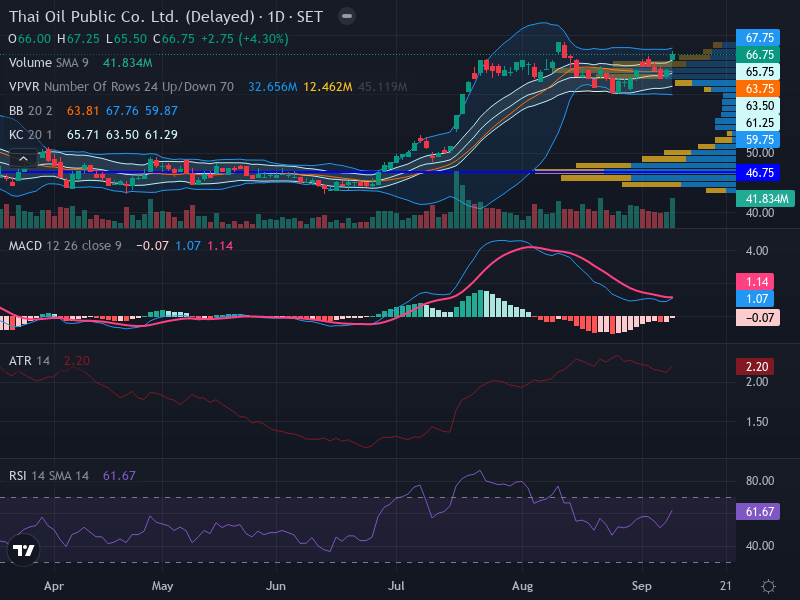800x600 pixels.
Task: Click the blue 46.75 price line label
Action: coord(758,172)
